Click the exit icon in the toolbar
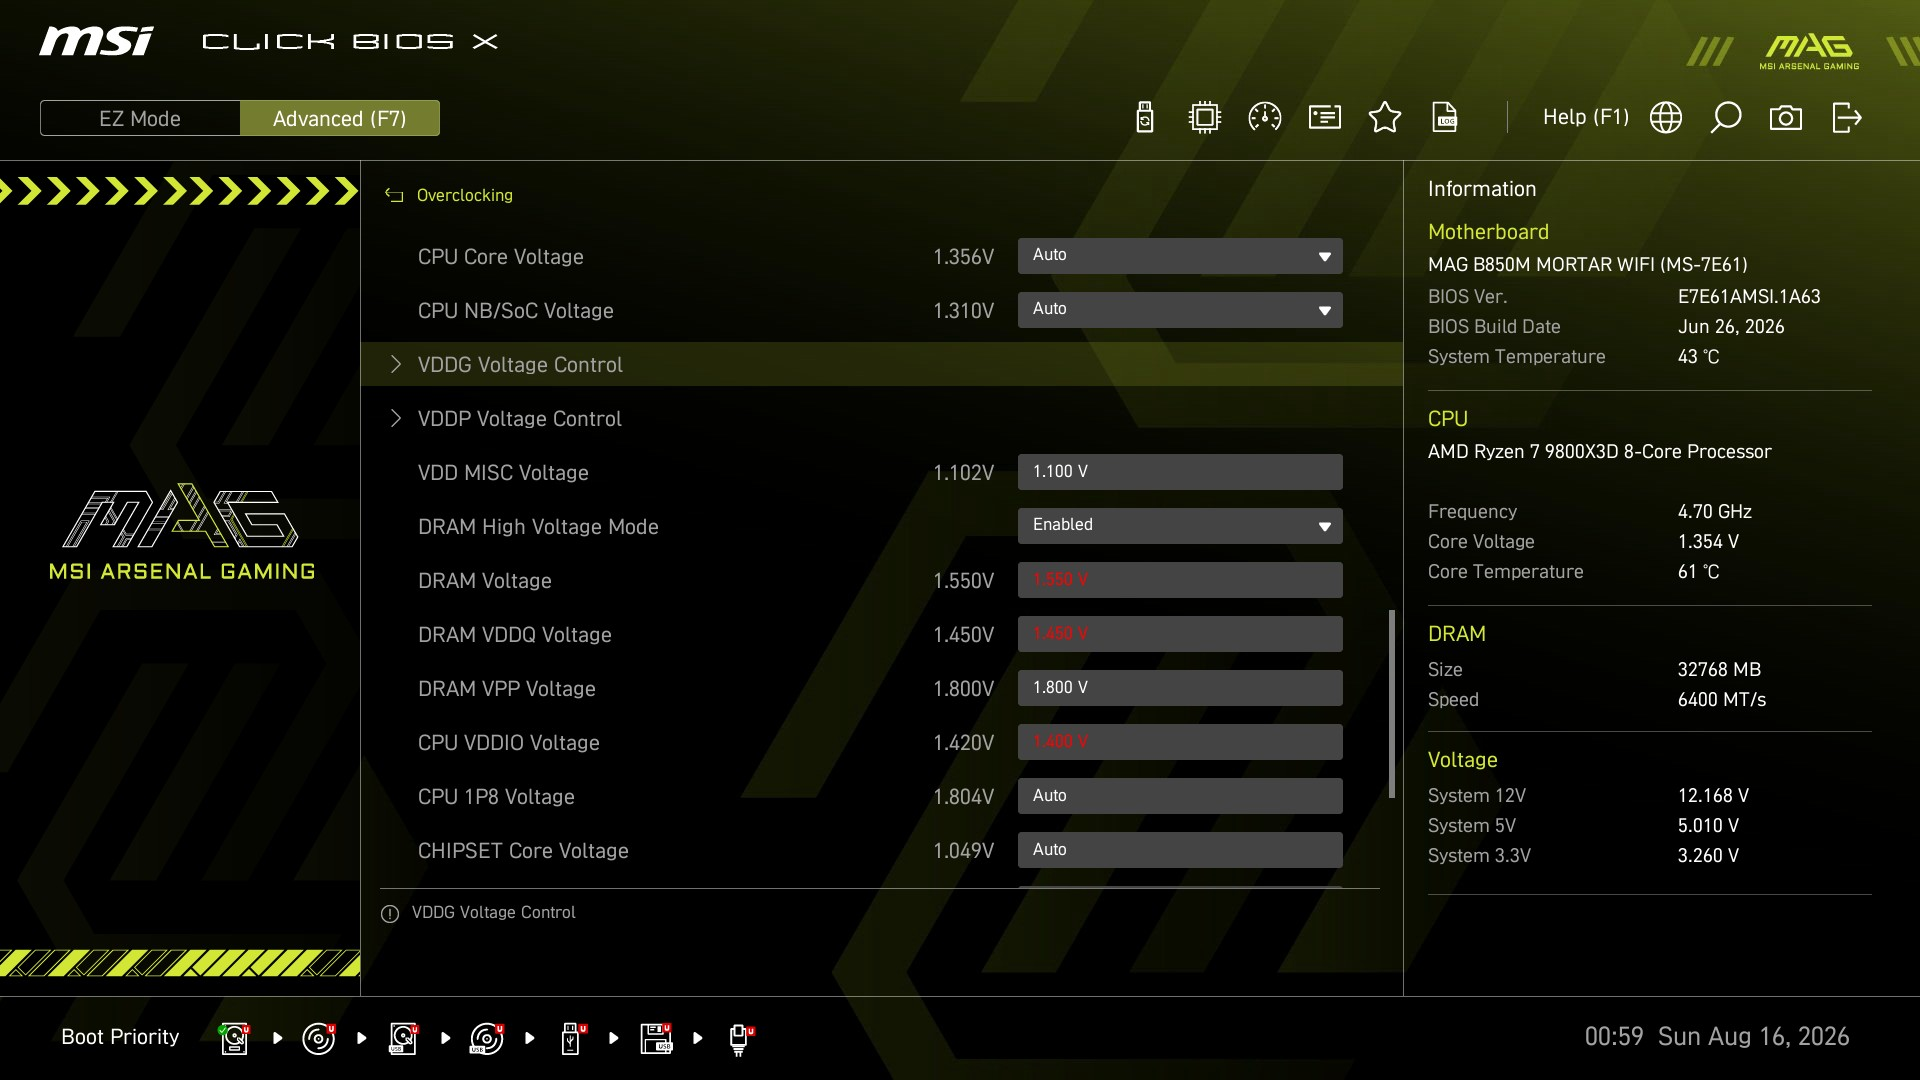This screenshot has width=1920, height=1080. tap(1846, 118)
